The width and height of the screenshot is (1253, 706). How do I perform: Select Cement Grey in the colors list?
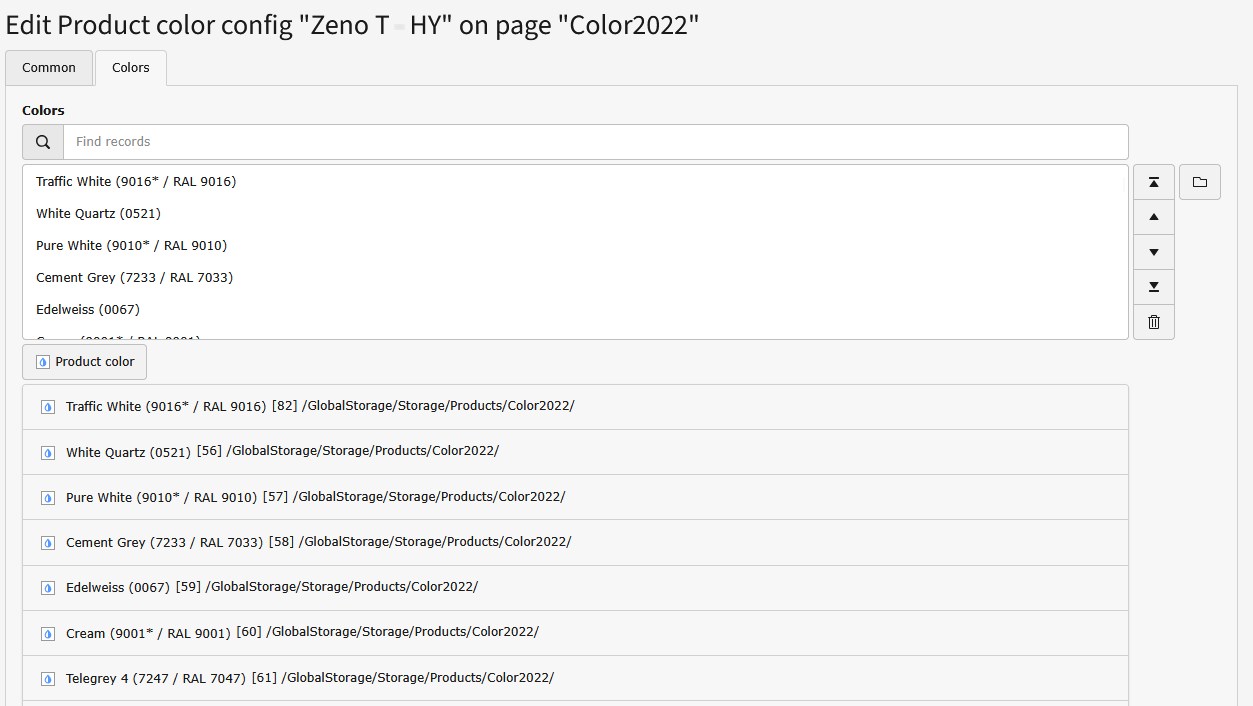pyautogui.click(x=134, y=278)
